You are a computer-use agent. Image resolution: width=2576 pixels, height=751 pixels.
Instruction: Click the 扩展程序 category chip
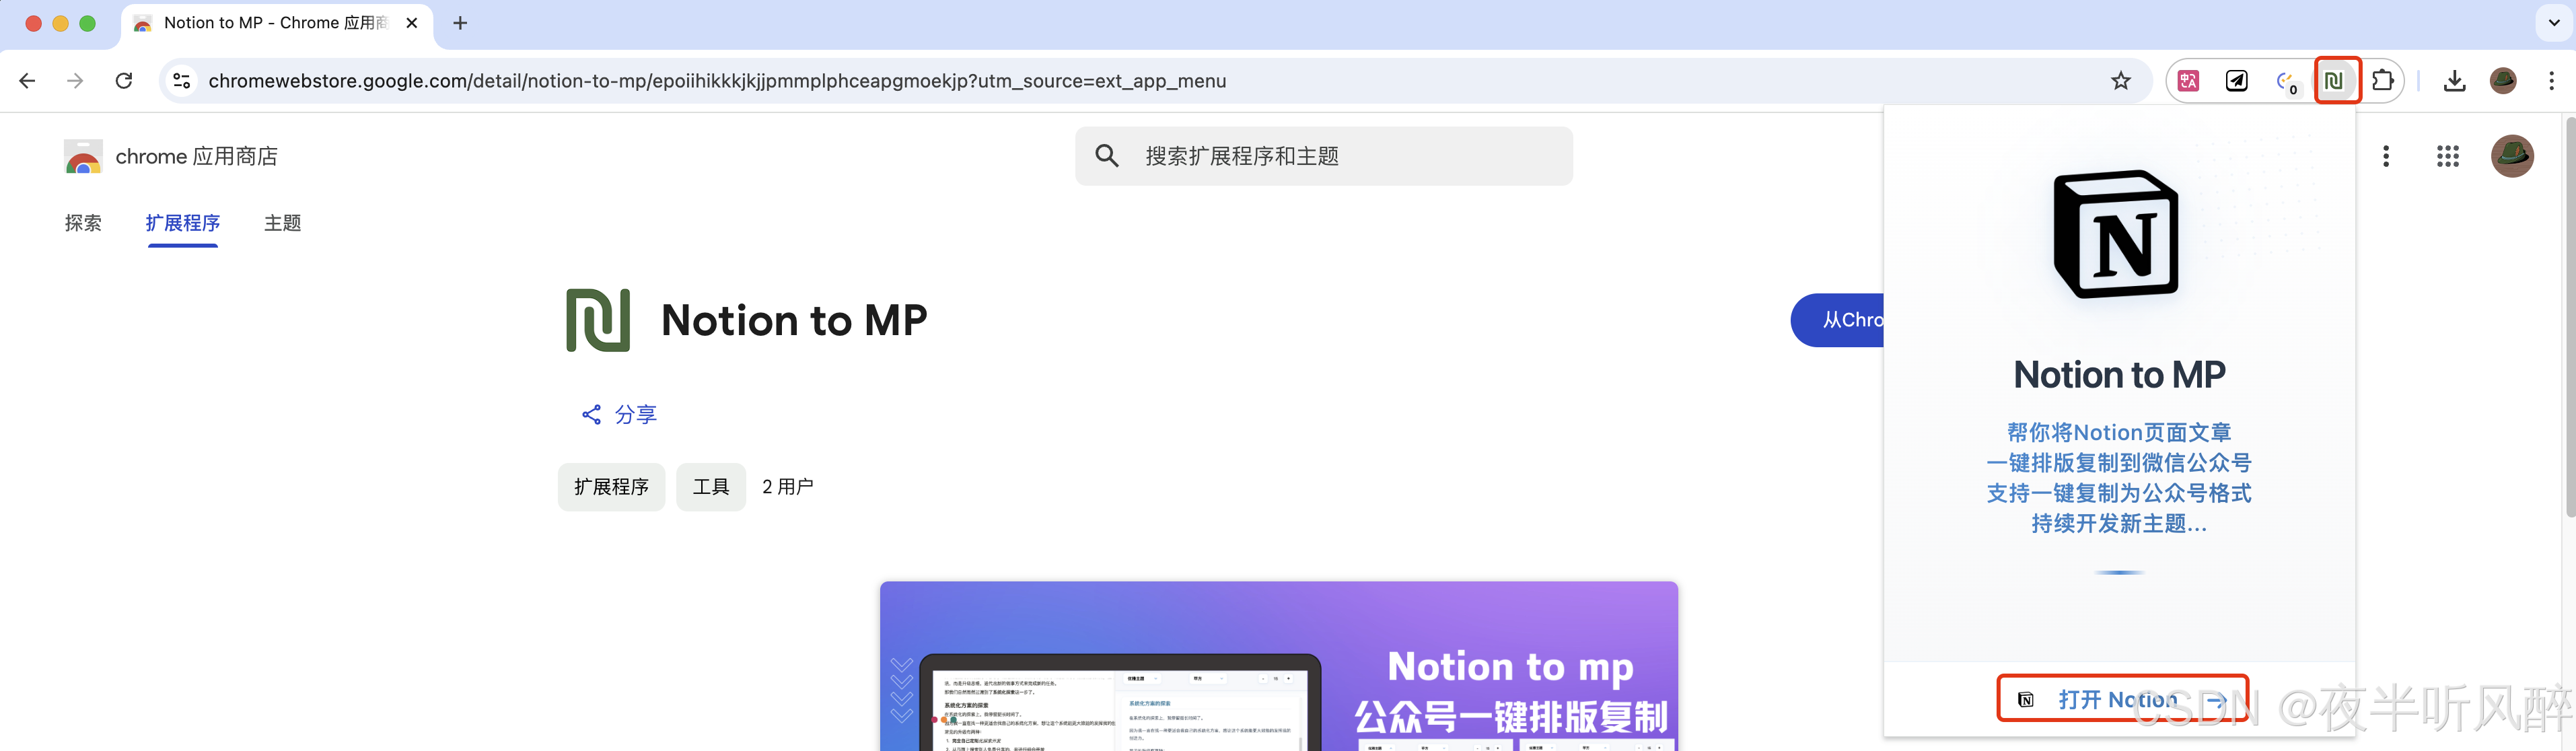612,487
